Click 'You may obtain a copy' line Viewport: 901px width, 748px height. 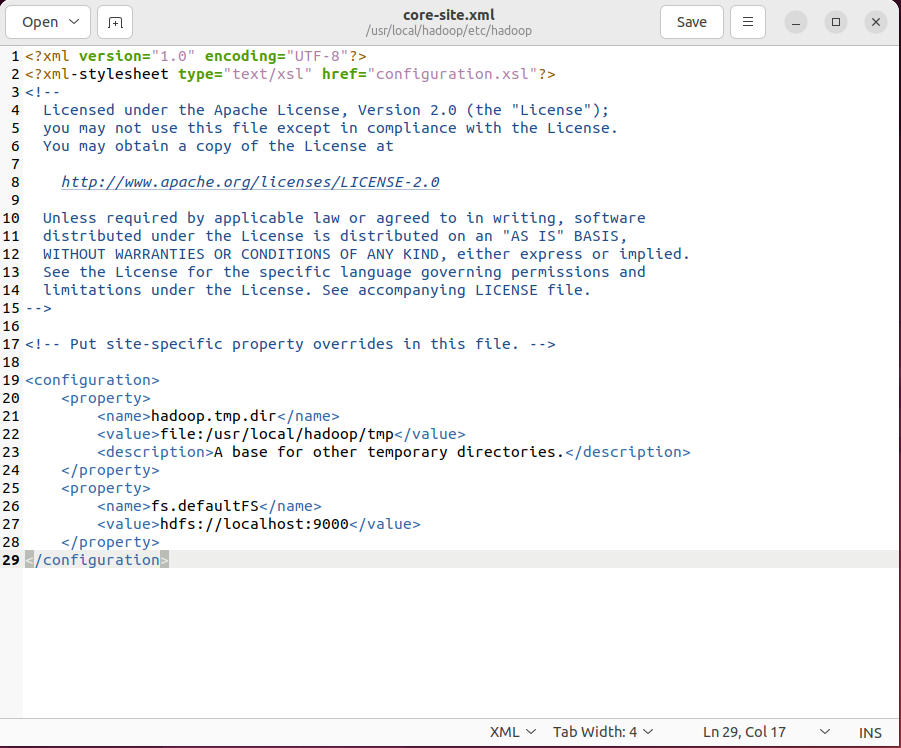(x=218, y=146)
